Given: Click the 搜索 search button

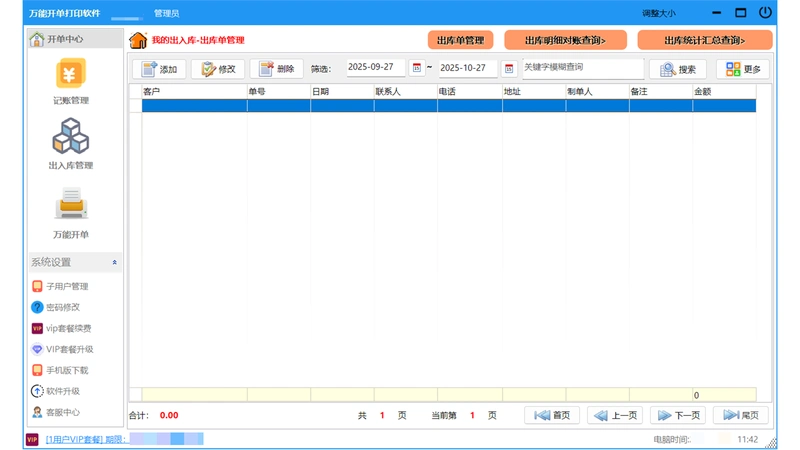Looking at the screenshot, I should (x=678, y=69).
